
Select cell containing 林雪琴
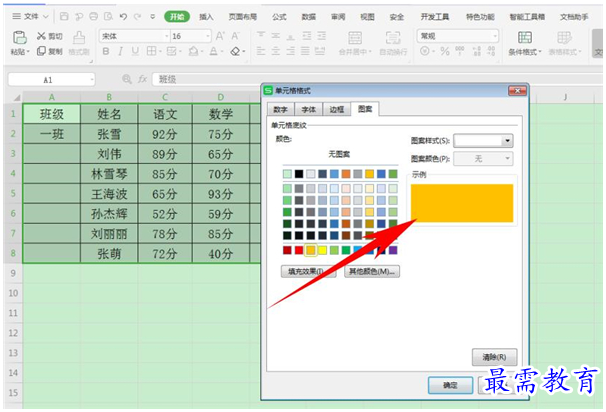pyautogui.click(x=109, y=174)
